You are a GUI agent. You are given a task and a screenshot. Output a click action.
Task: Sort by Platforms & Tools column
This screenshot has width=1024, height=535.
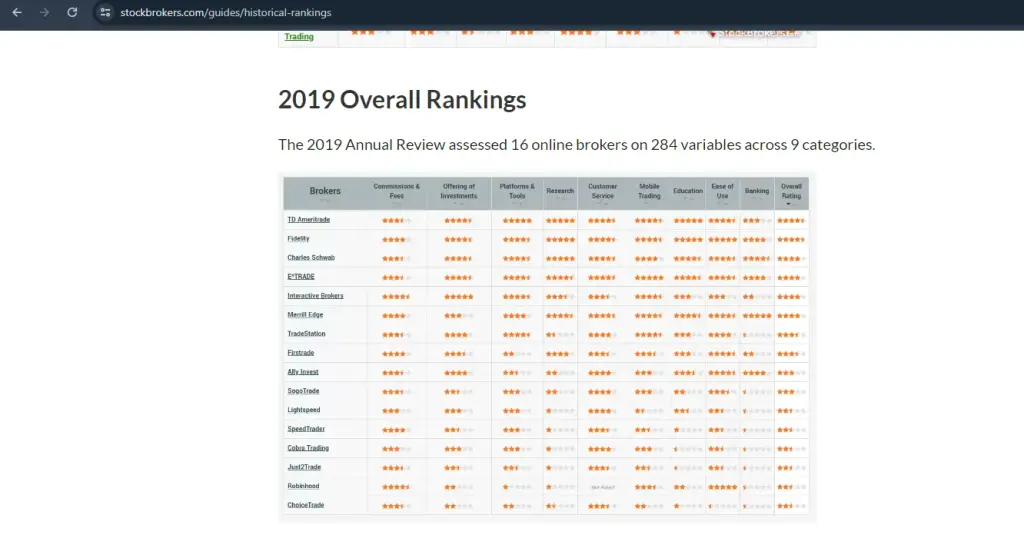[x=517, y=191]
